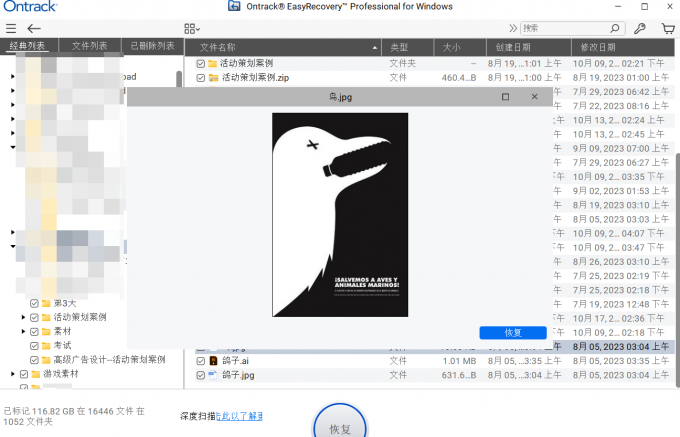Open the view mode grid dropdown
This screenshot has height=437, width=680.
(x=192, y=29)
